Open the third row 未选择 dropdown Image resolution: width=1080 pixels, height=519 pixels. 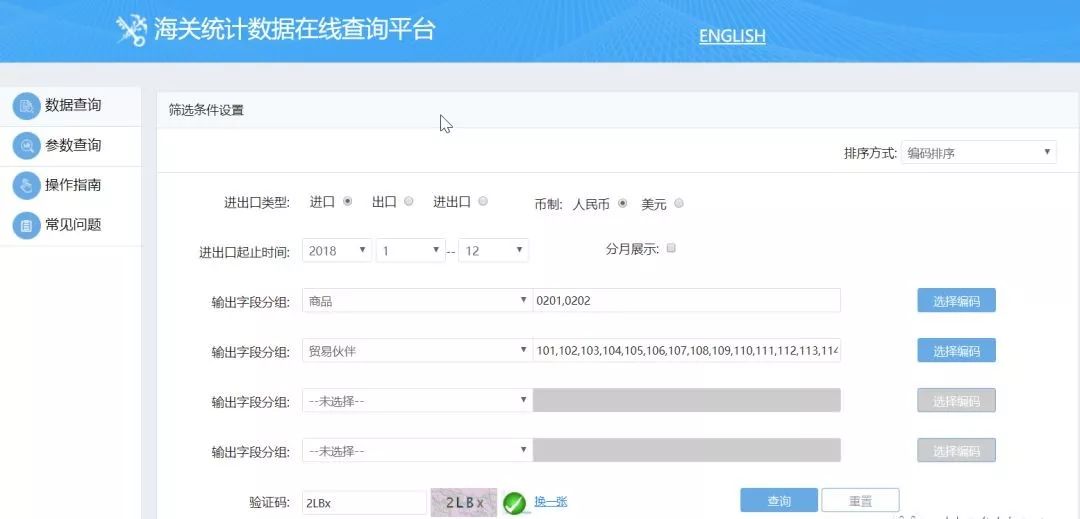pos(417,401)
